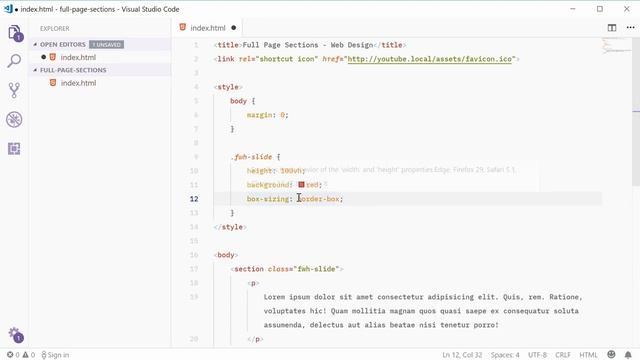Viewport: 640px width, 360px height.
Task: Click the box-sizing property text
Action: point(267,199)
